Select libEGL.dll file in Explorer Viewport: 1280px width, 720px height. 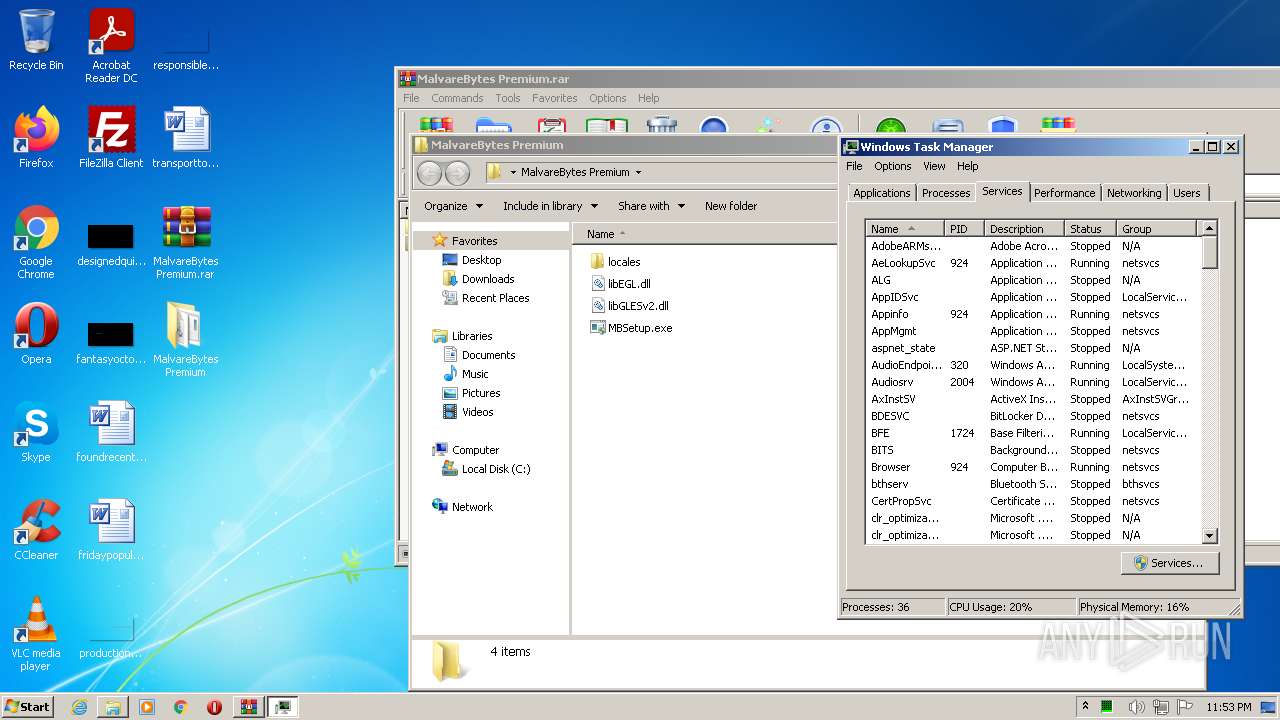click(621, 283)
